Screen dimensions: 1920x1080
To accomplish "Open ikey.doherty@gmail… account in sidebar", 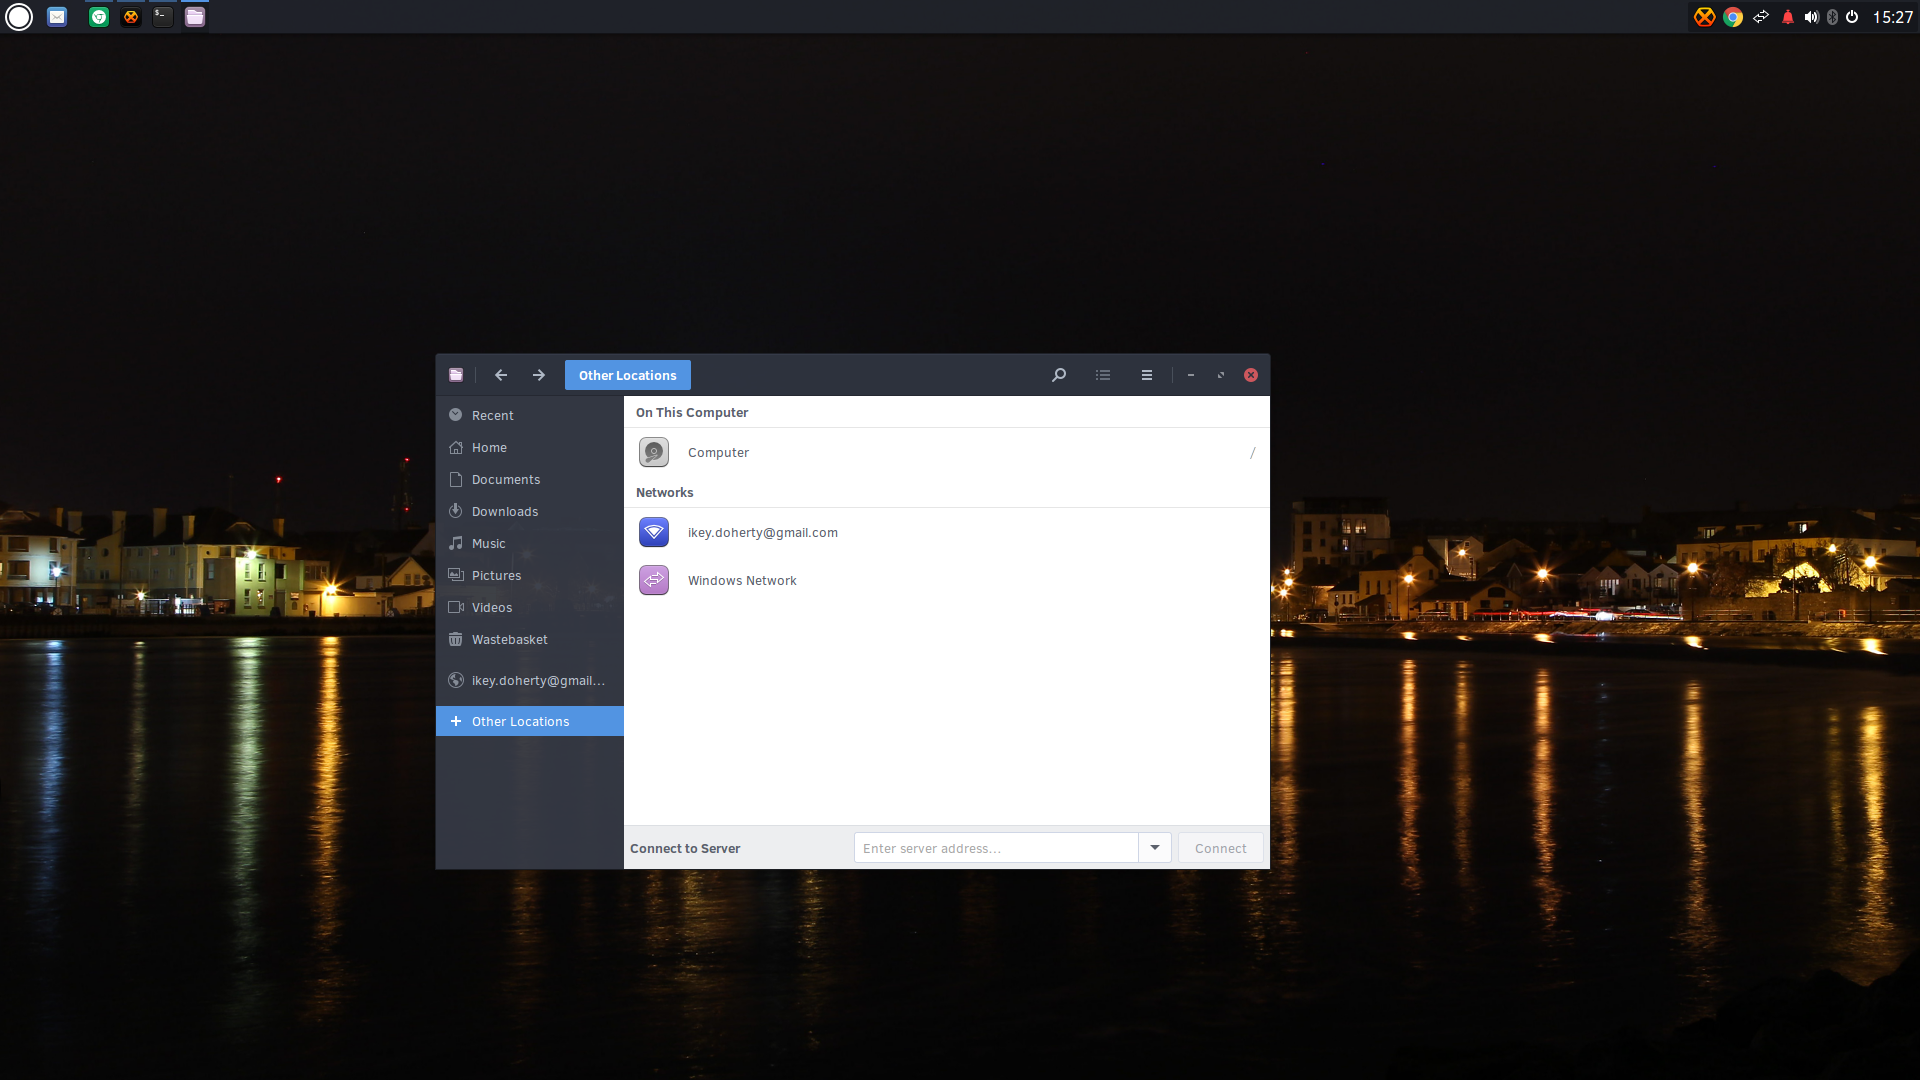I will [x=530, y=680].
